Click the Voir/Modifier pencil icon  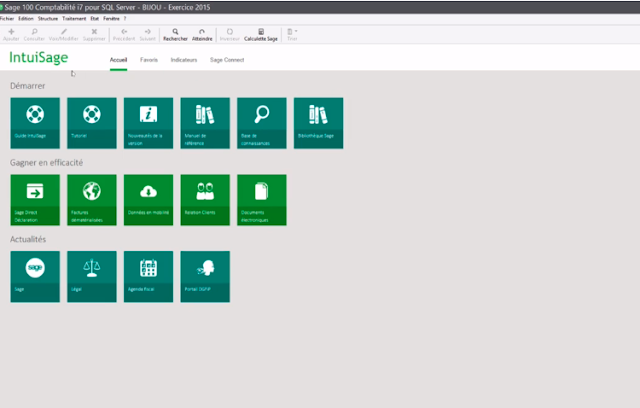click(x=64, y=35)
